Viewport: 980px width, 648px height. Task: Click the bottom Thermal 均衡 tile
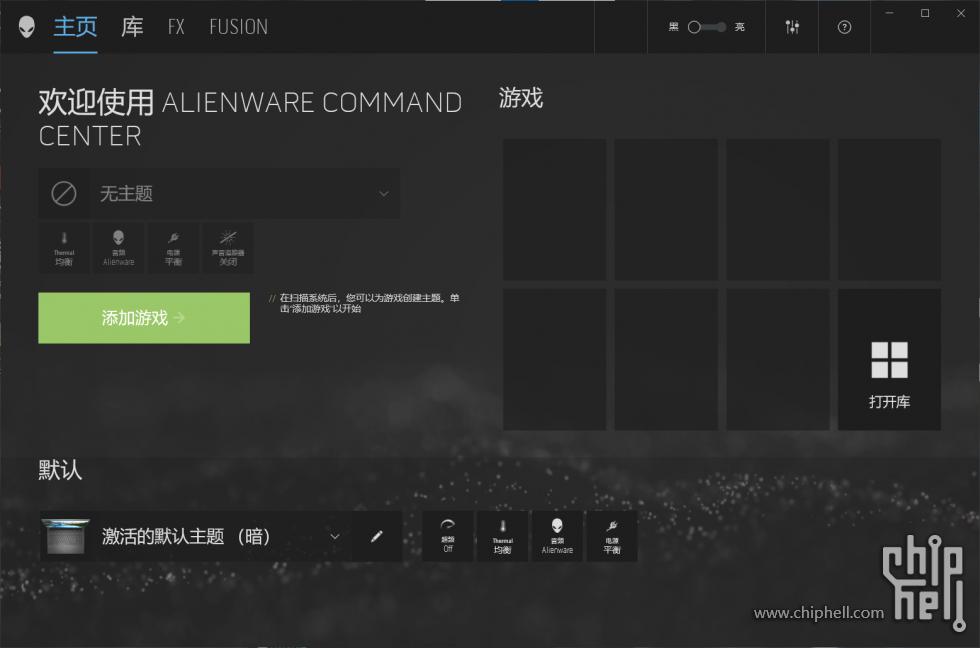point(502,536)
